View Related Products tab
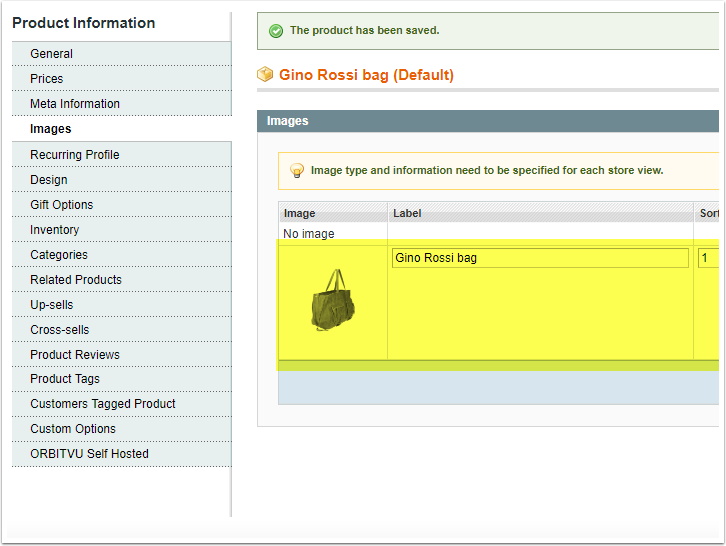This screenshot has width=726, height=546. (x=121, y=280)
